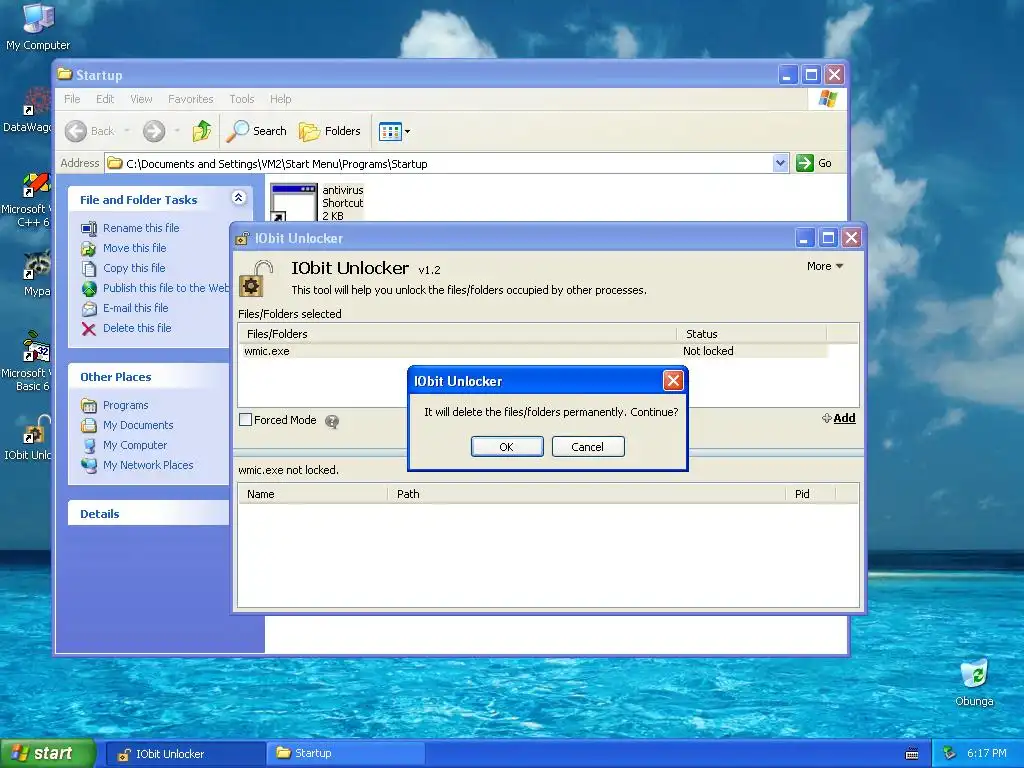Select Microsoft Visual Basic 6 desktop icon

coord(26,360)
